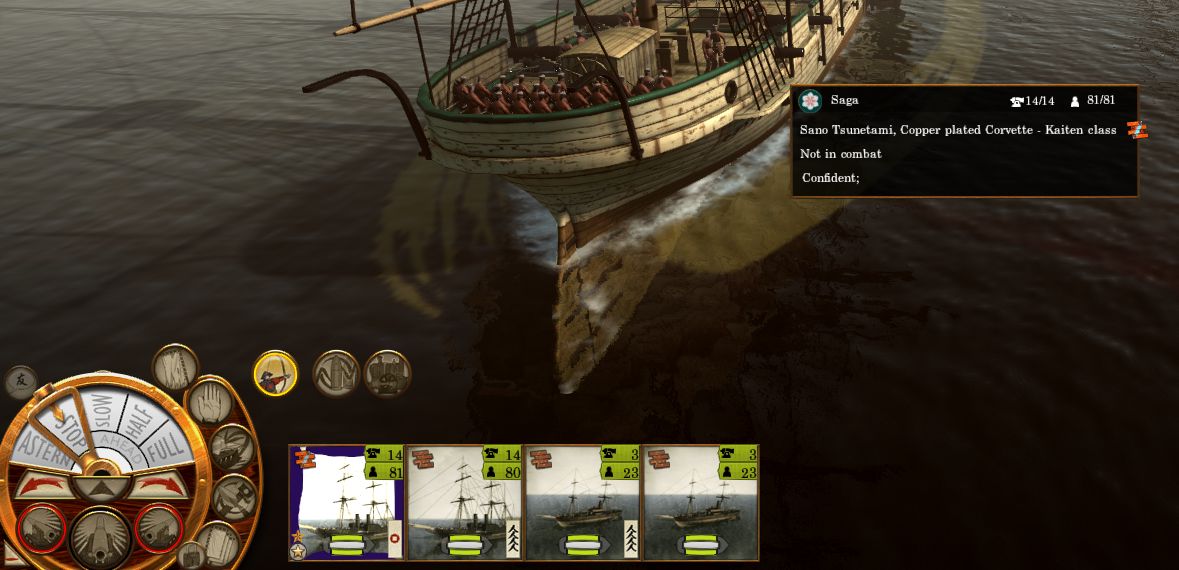Click the formation icon next to the archer
This screenshot has width=1179, height=570.
coord(336,374)
